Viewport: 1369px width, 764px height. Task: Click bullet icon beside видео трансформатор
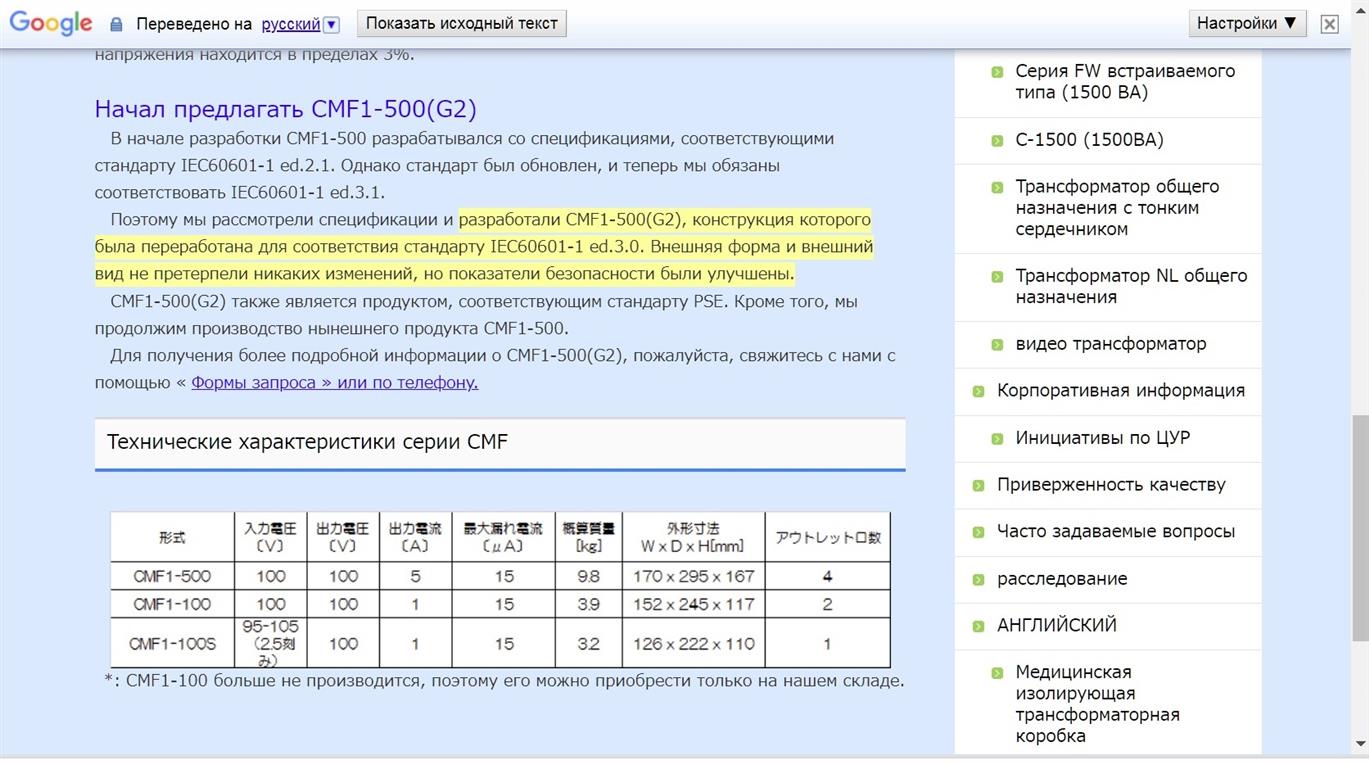(x=997, y=345)
